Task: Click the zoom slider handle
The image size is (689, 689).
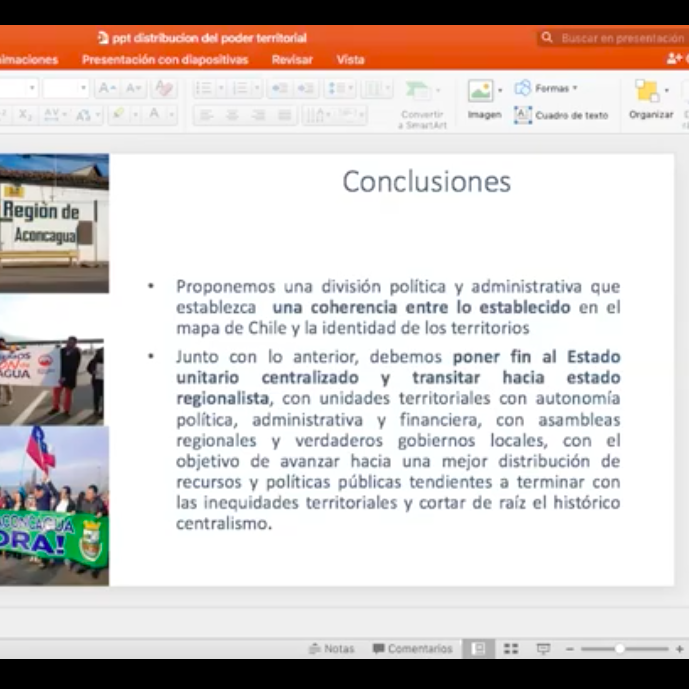Action: 620,649
